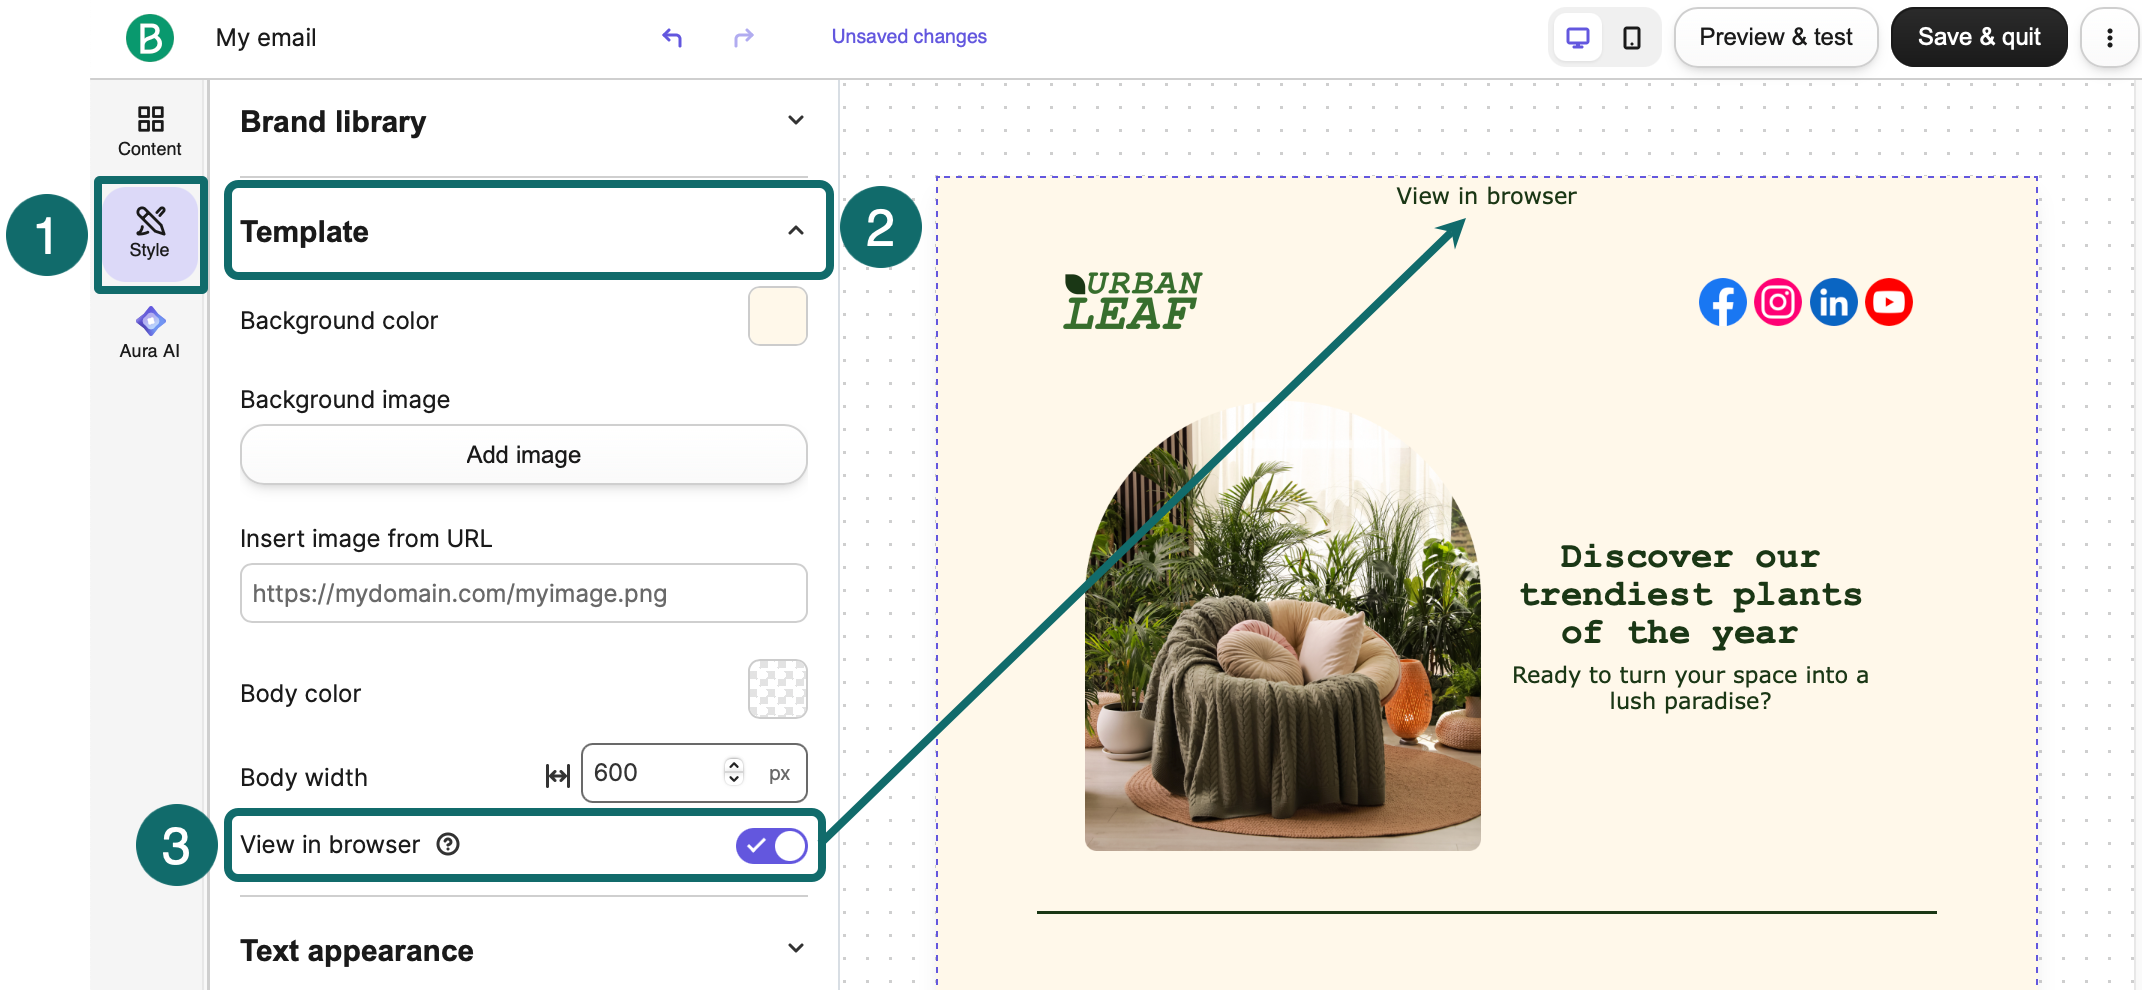Click the Brevo logo in the top bar
Viewport: 2142px width, 990px height.
[x=150, y=37]
